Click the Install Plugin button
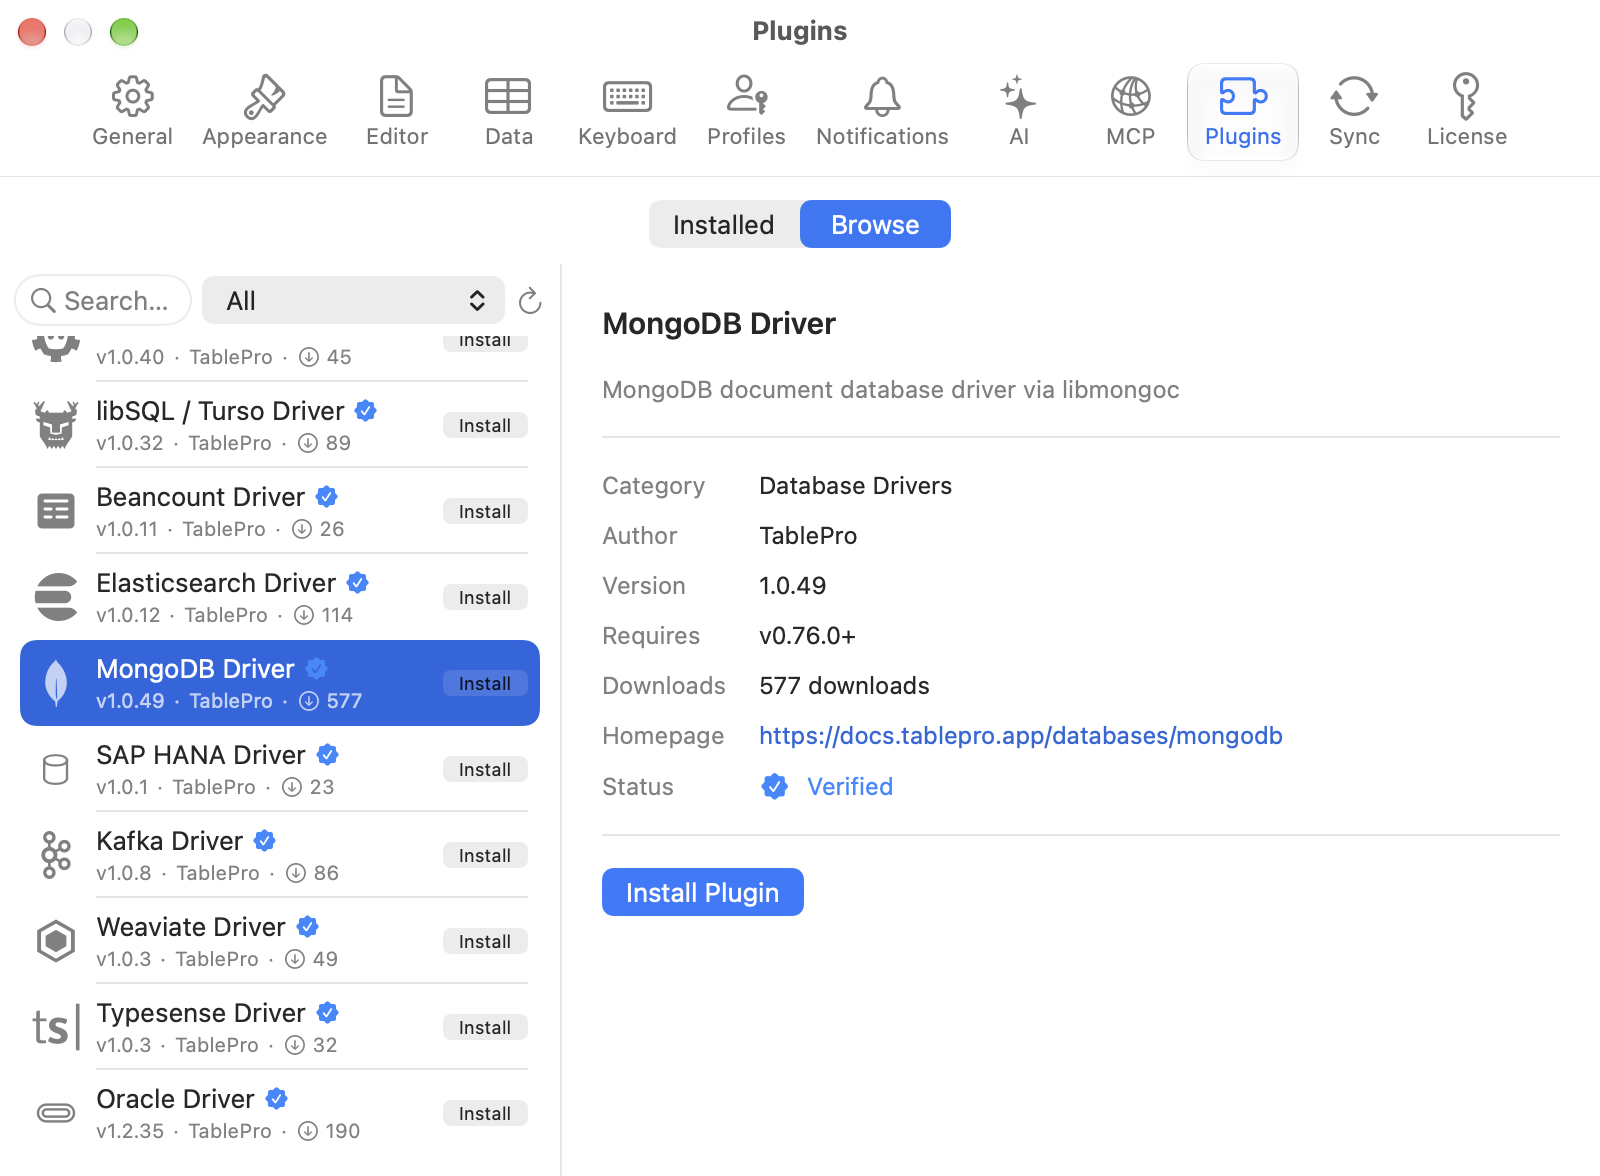This screenshot has height=1176, width=1600. coord(703,892)
